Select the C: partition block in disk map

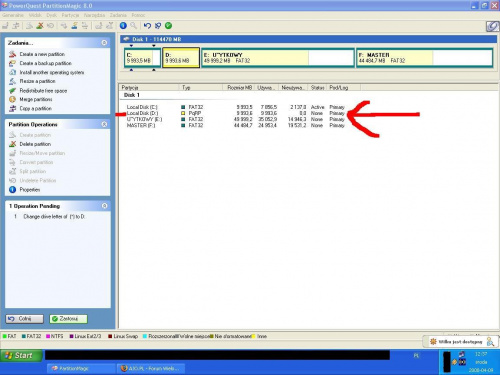[142, 58]
